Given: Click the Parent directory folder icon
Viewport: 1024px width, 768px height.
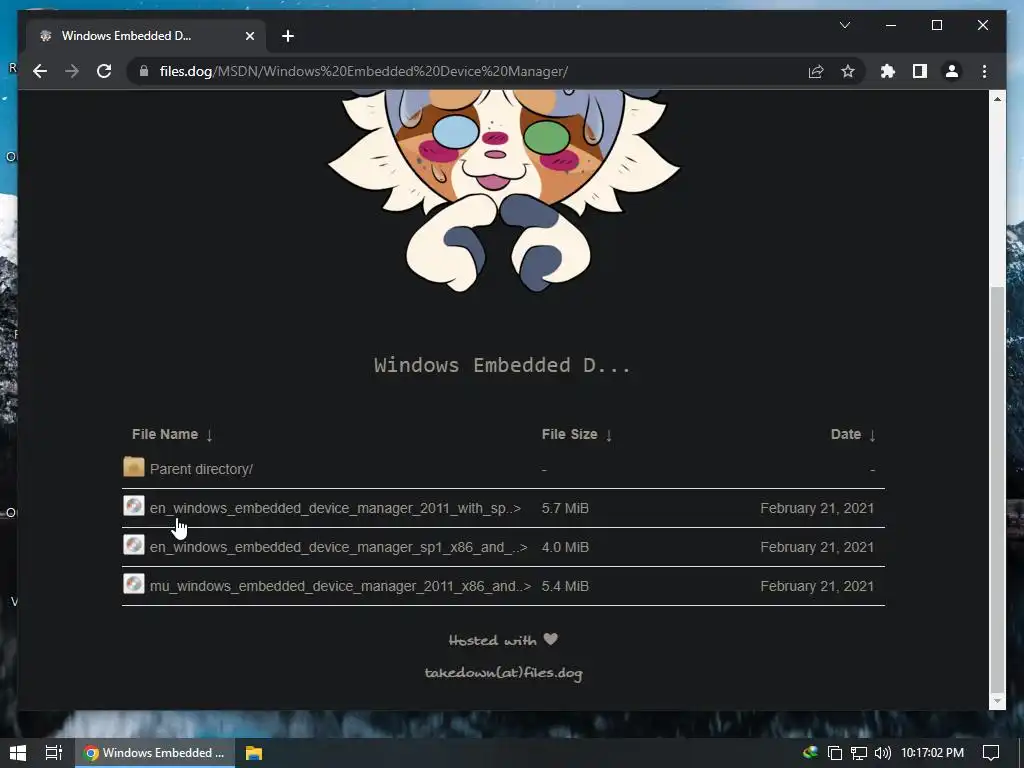Looking at the screenshot, I should [134, 467].
